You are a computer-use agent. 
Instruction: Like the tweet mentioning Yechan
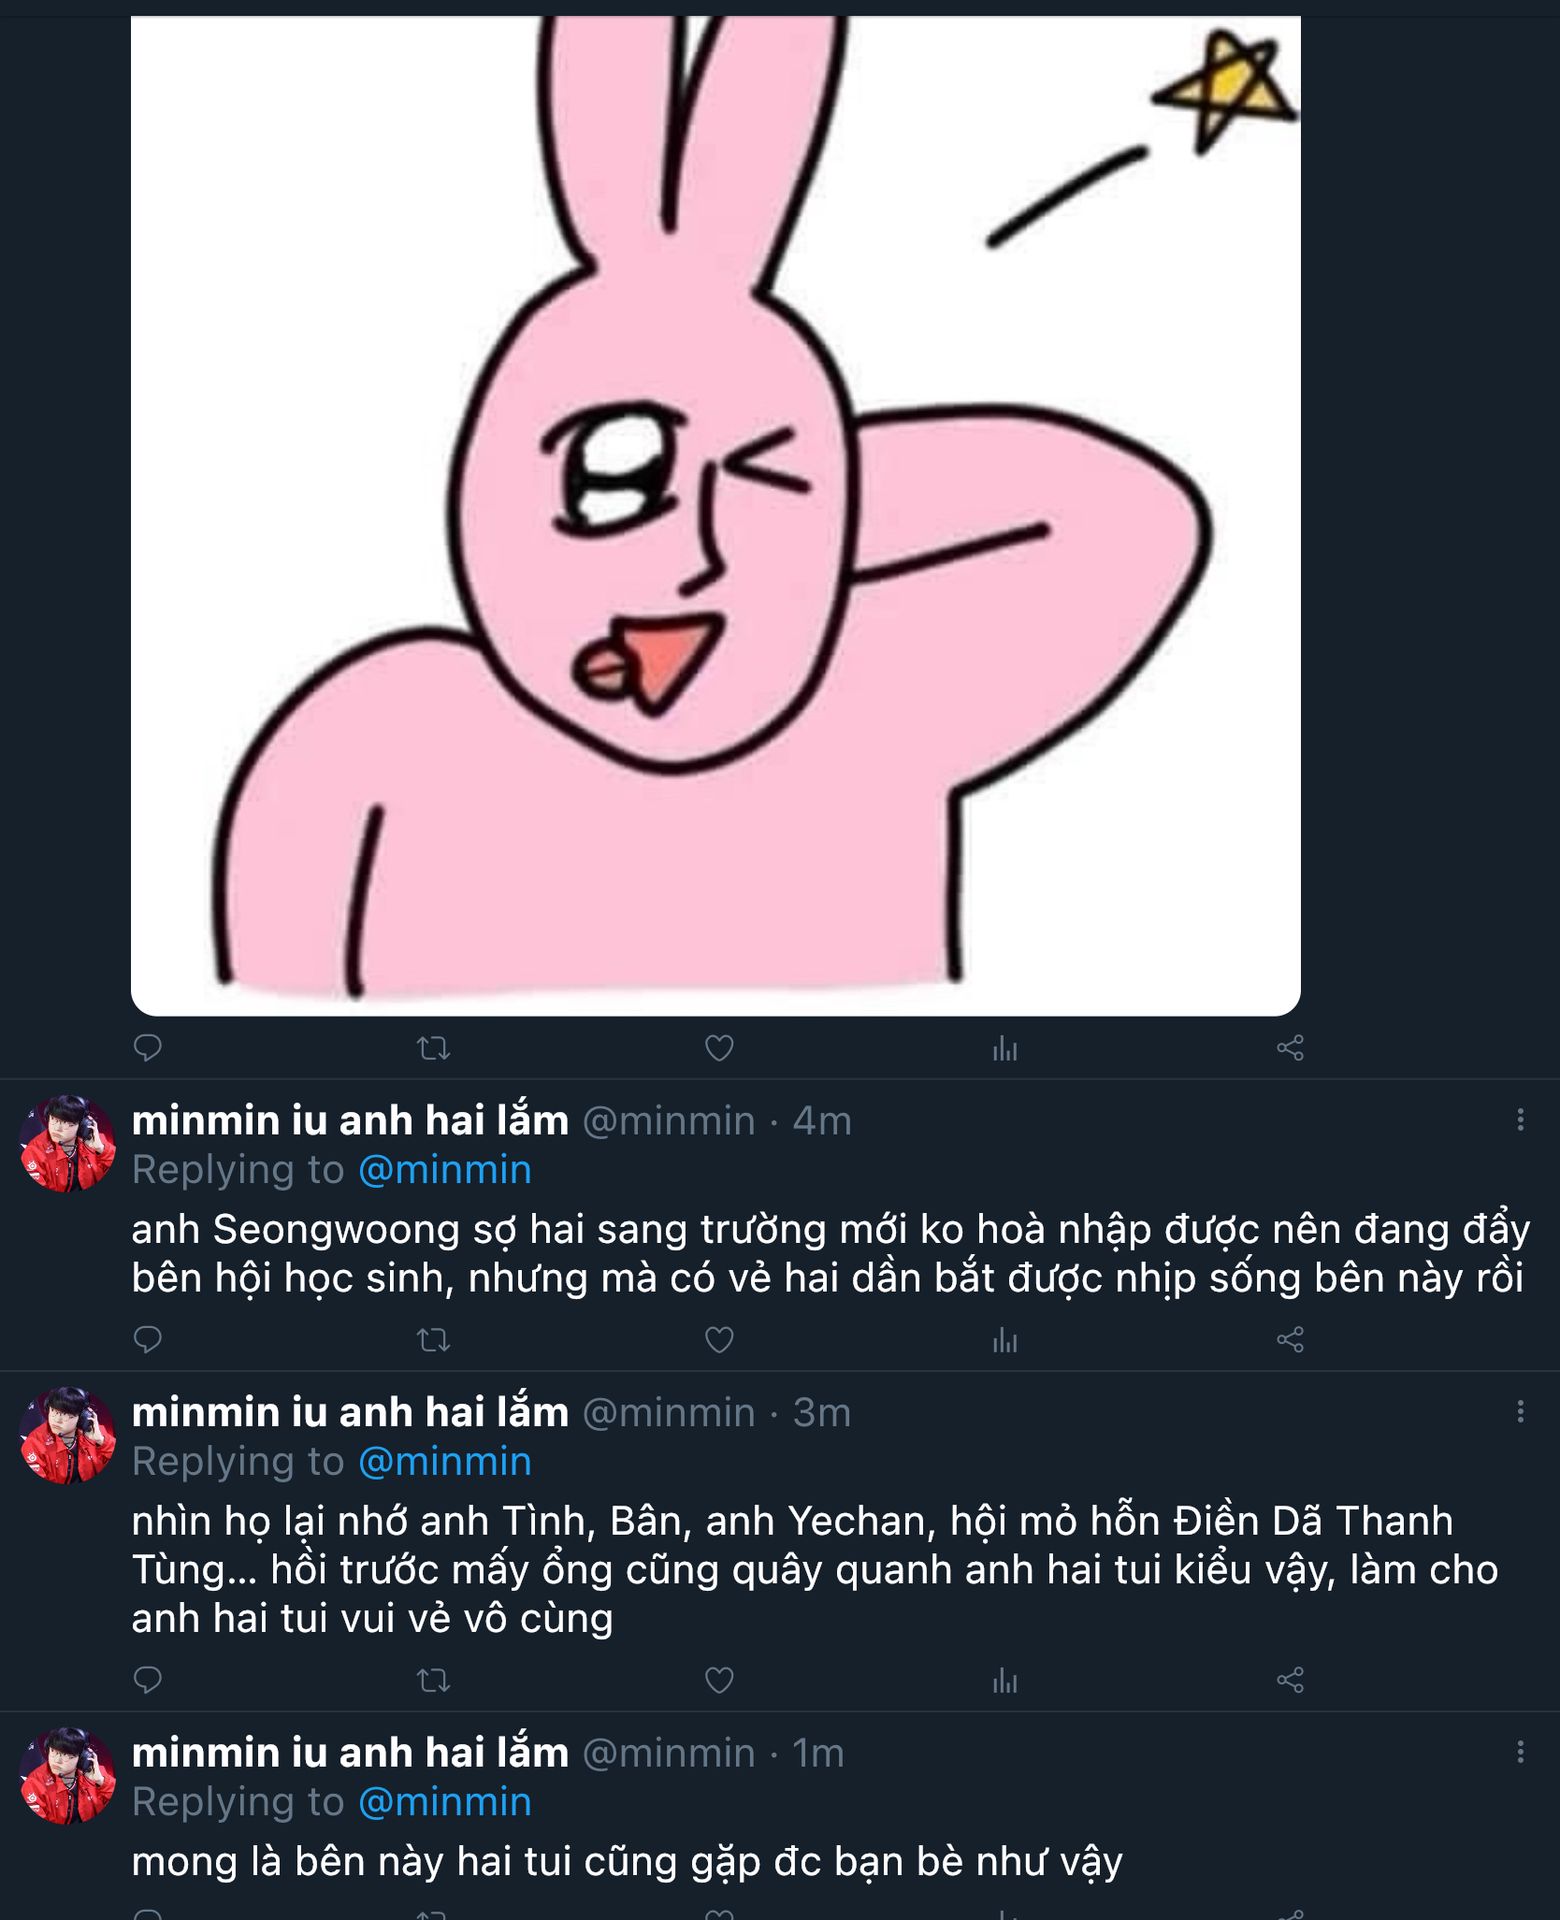pos(719,1680)
